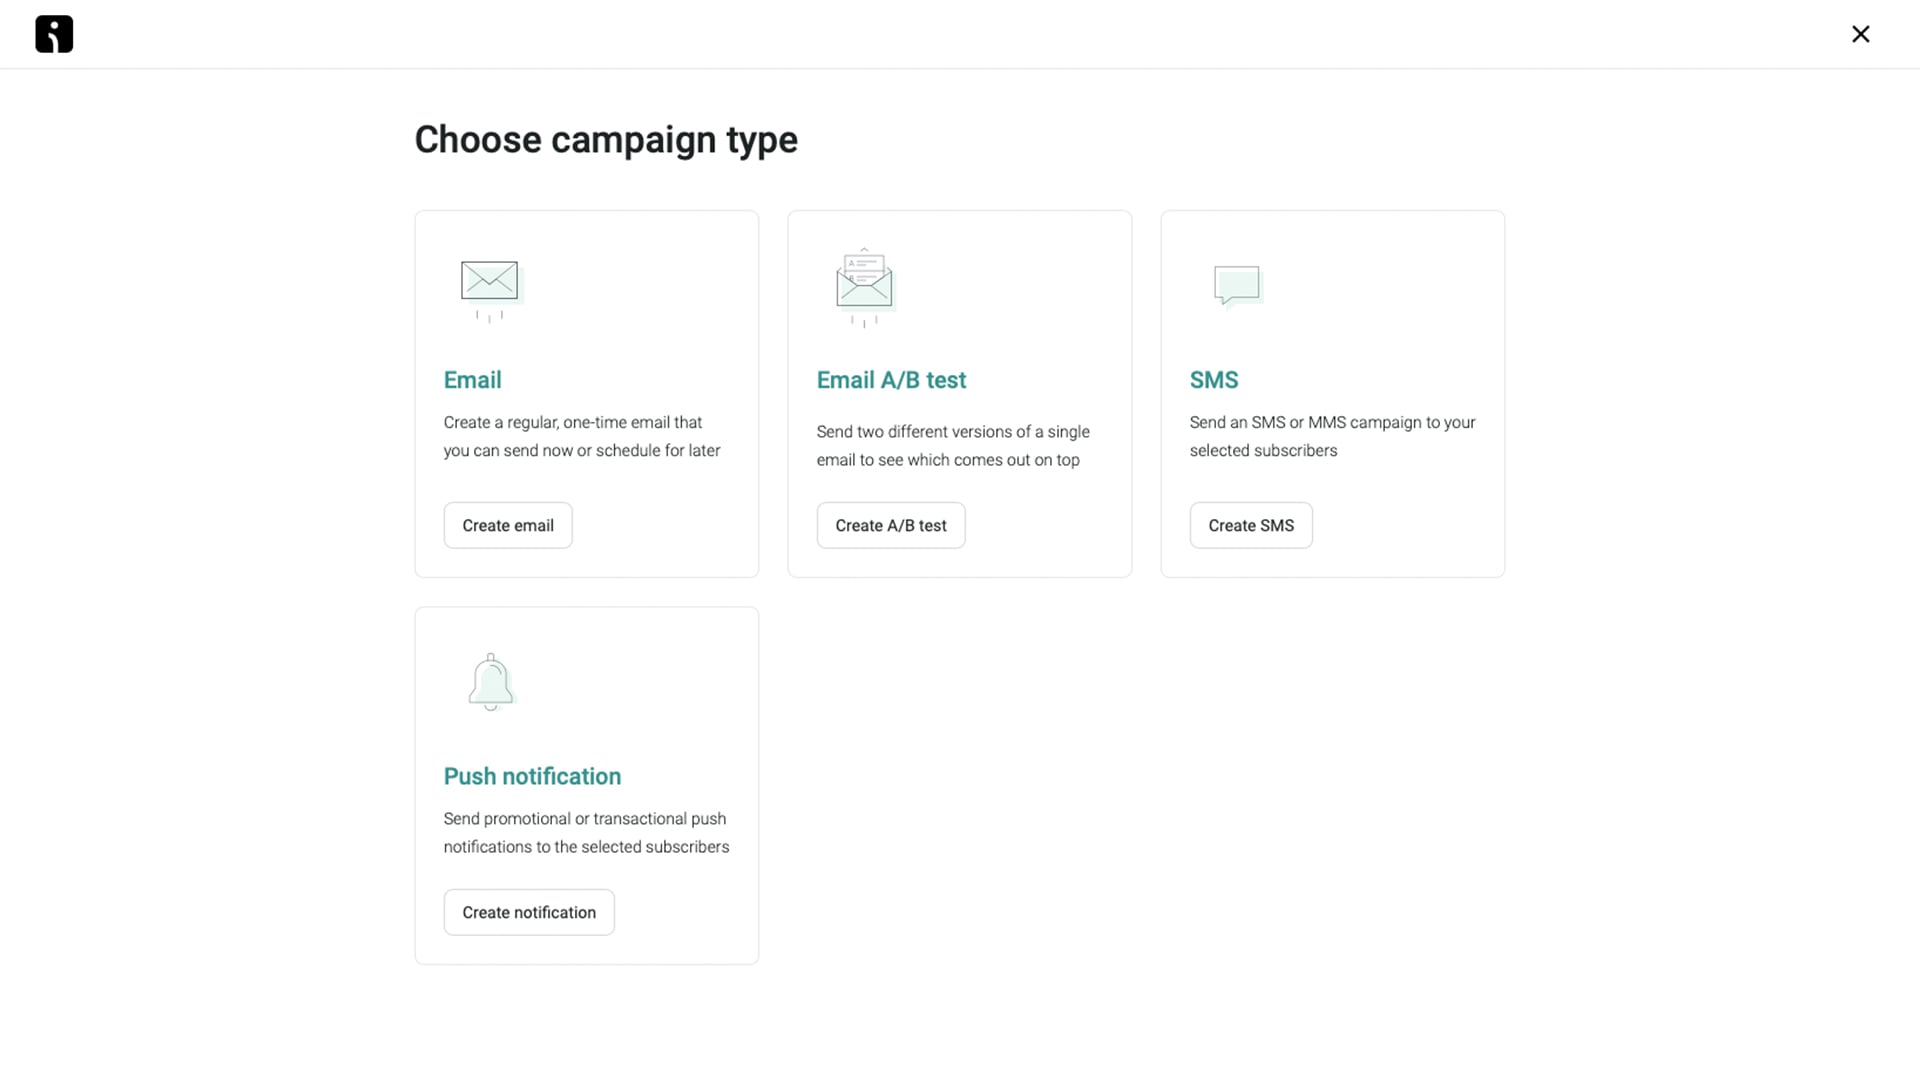The width and height of the screenshot is (1920, 1080).
Task: Click the Create SMS button
Action: pos(1251,525)
